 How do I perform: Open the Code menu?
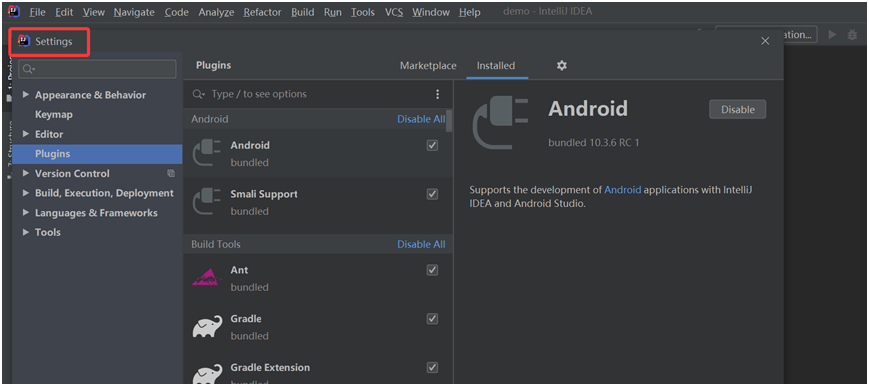tap(176, 12)
